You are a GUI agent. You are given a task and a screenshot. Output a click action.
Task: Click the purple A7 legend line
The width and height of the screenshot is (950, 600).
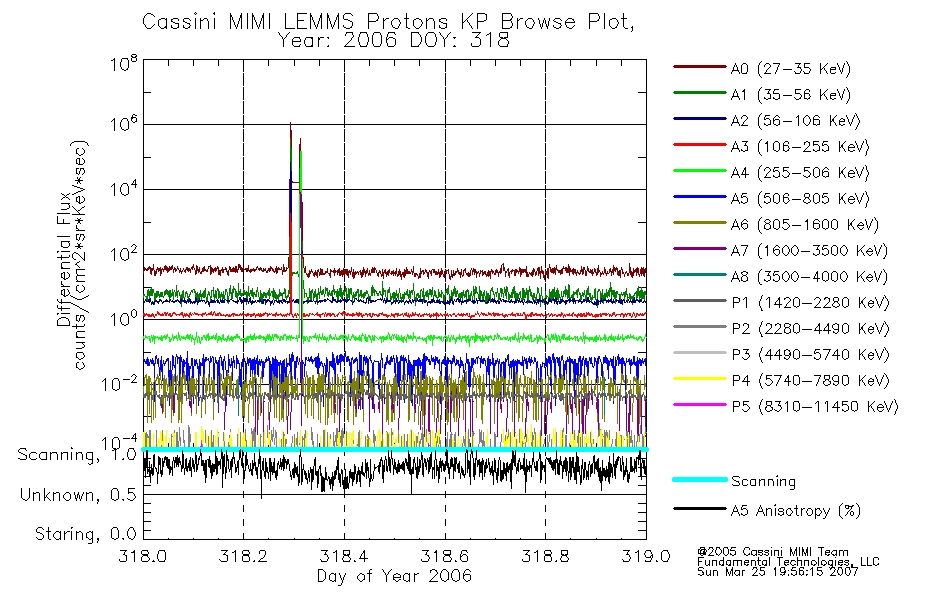click(700, 248)
